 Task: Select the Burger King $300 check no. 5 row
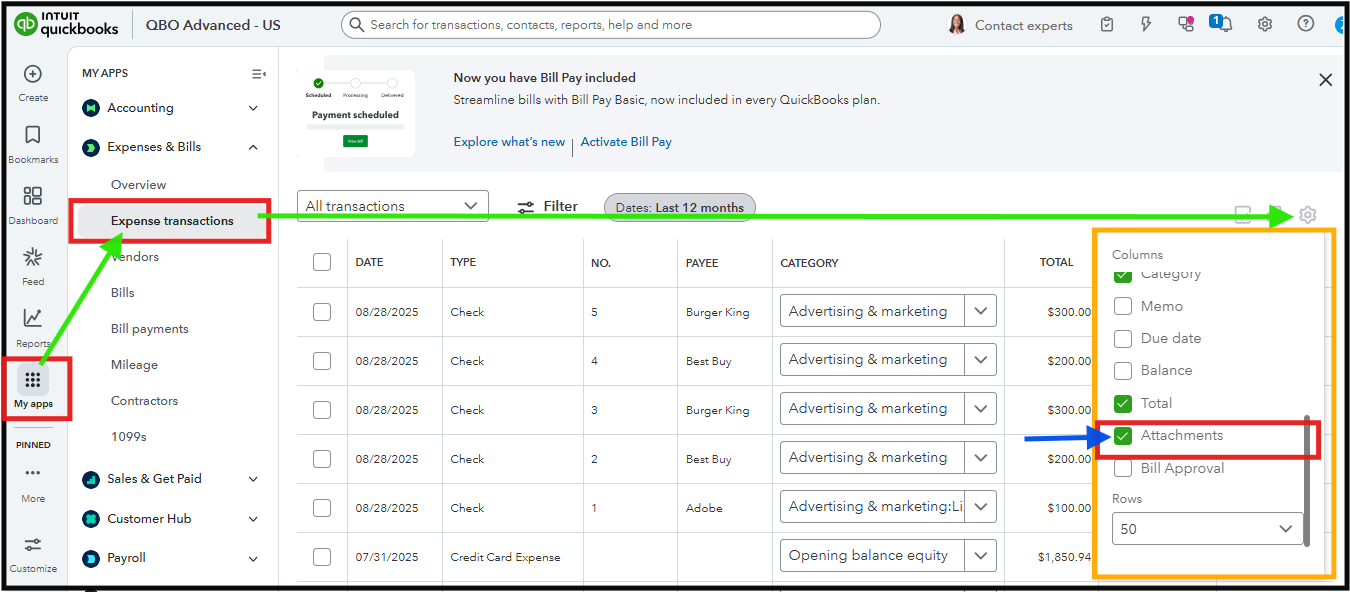(322, 312)
